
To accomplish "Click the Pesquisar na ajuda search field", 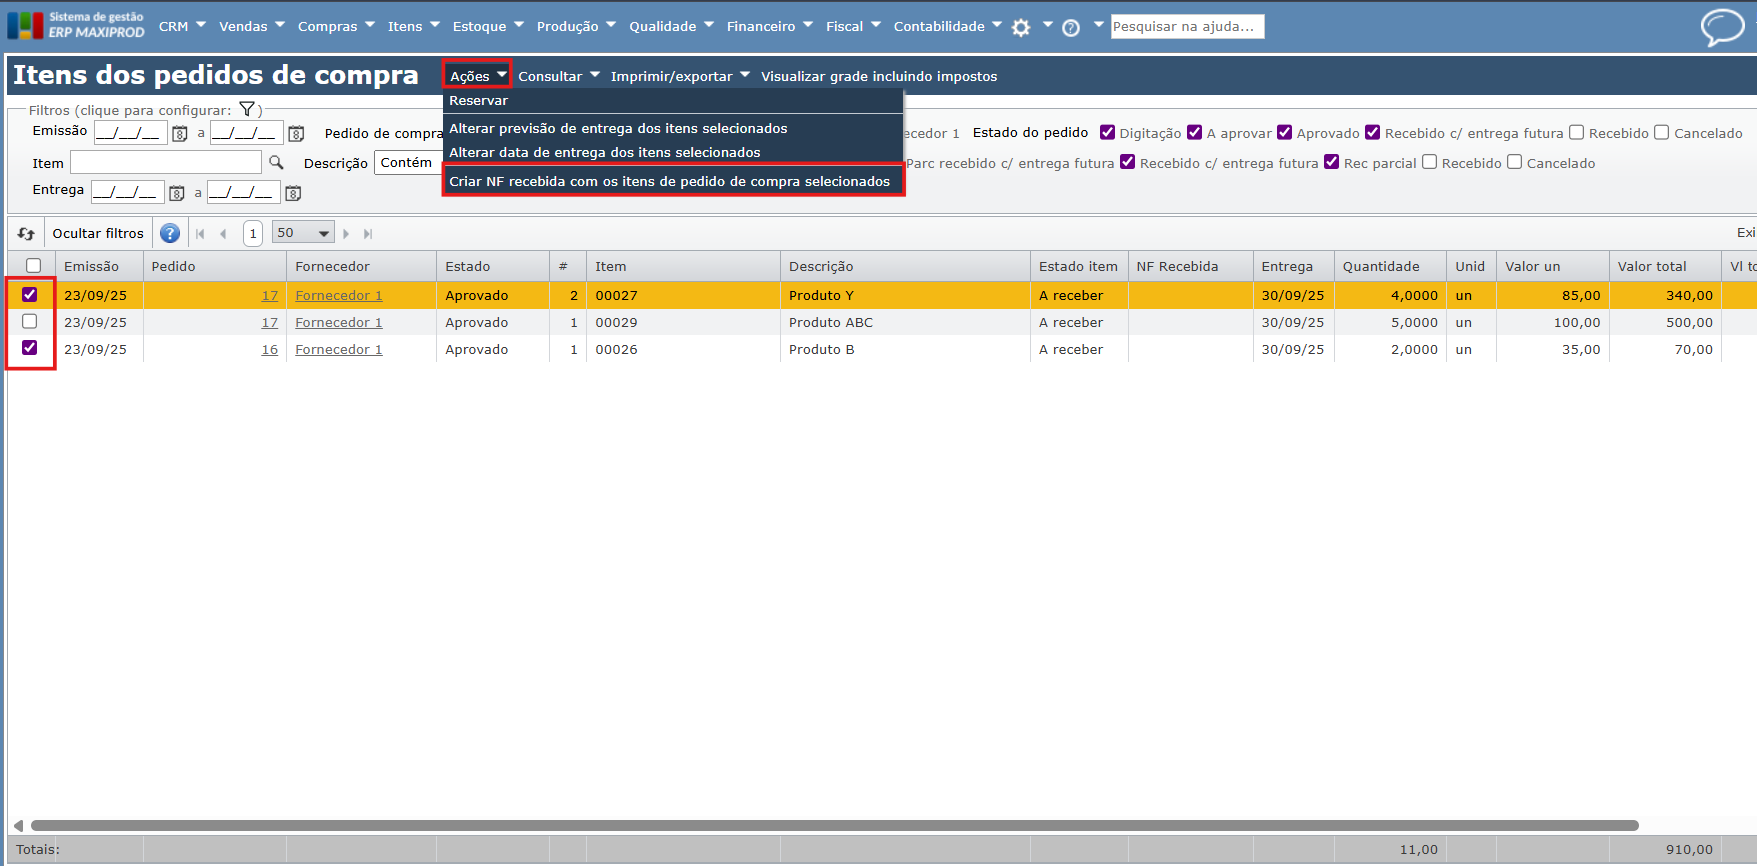I will pos(1187,26).
